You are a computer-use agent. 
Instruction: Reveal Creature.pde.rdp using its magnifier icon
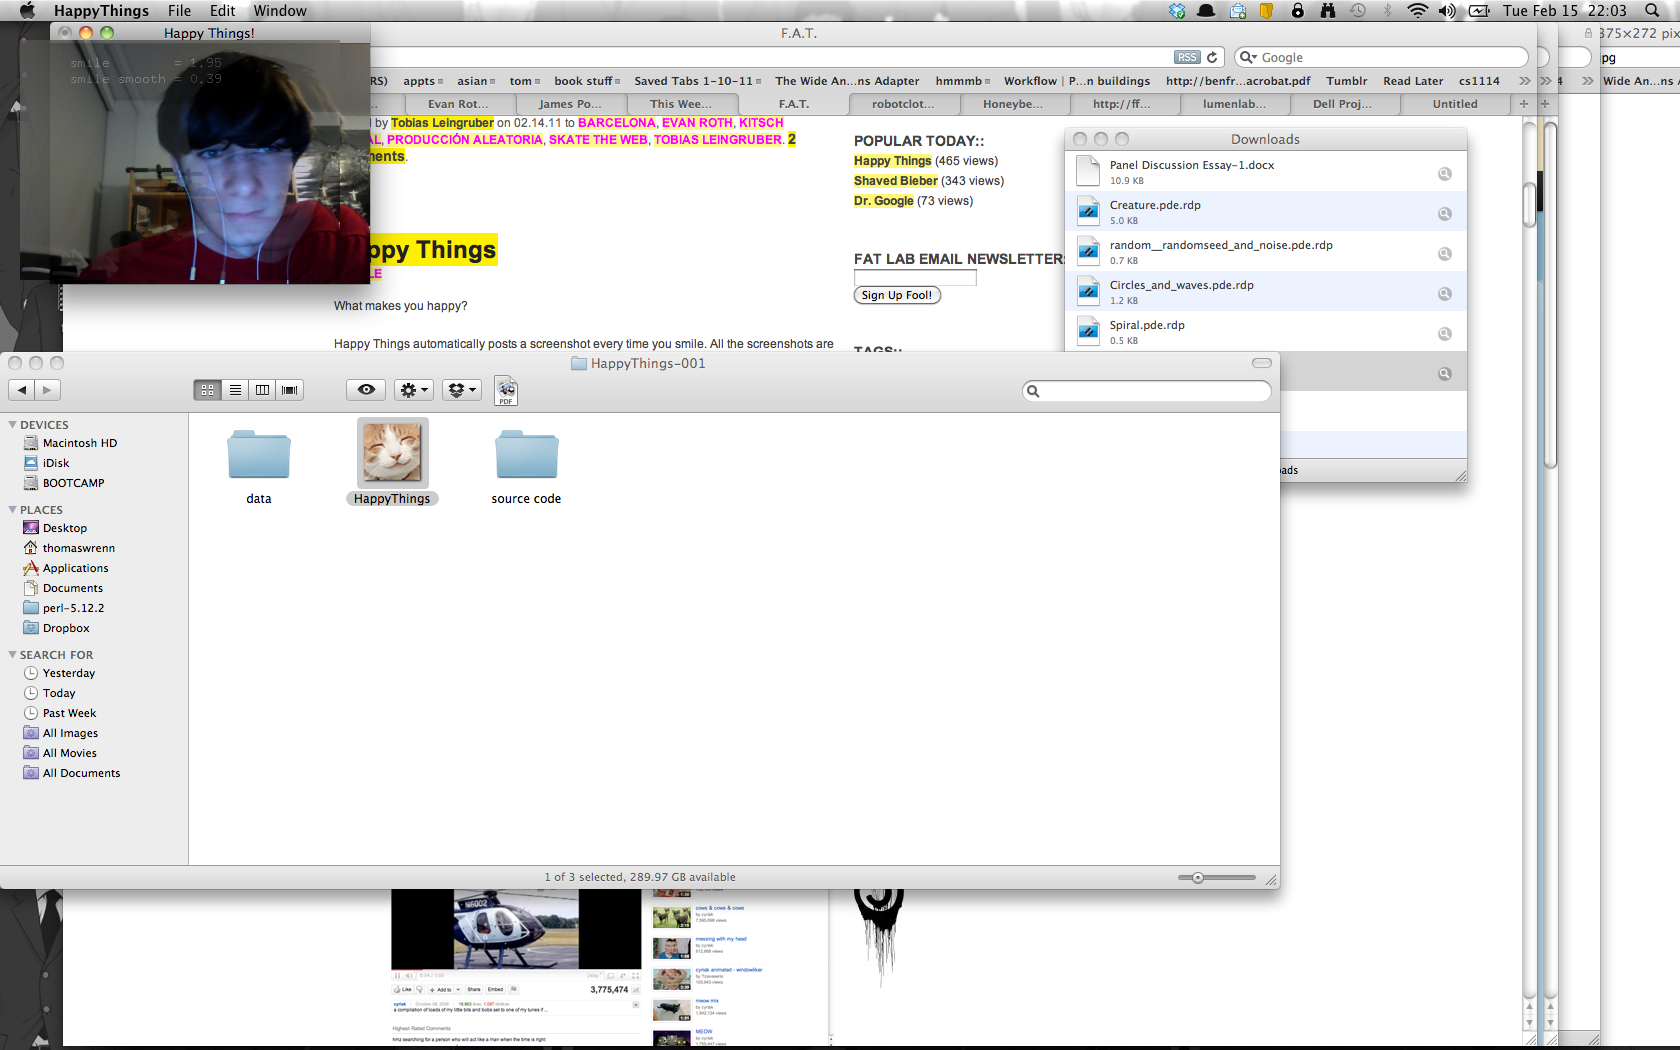pyautogui.click(x=1444, y=214)
